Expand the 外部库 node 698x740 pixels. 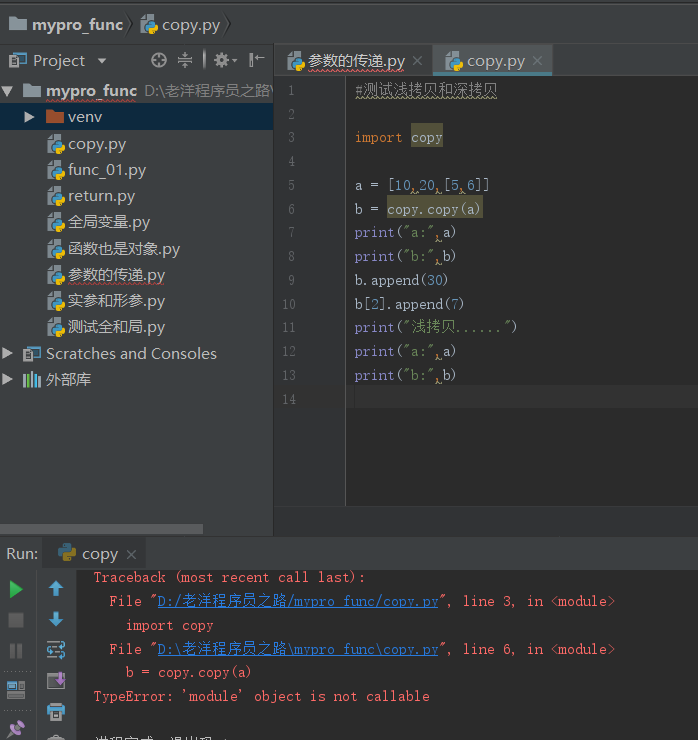coord(8,379)
